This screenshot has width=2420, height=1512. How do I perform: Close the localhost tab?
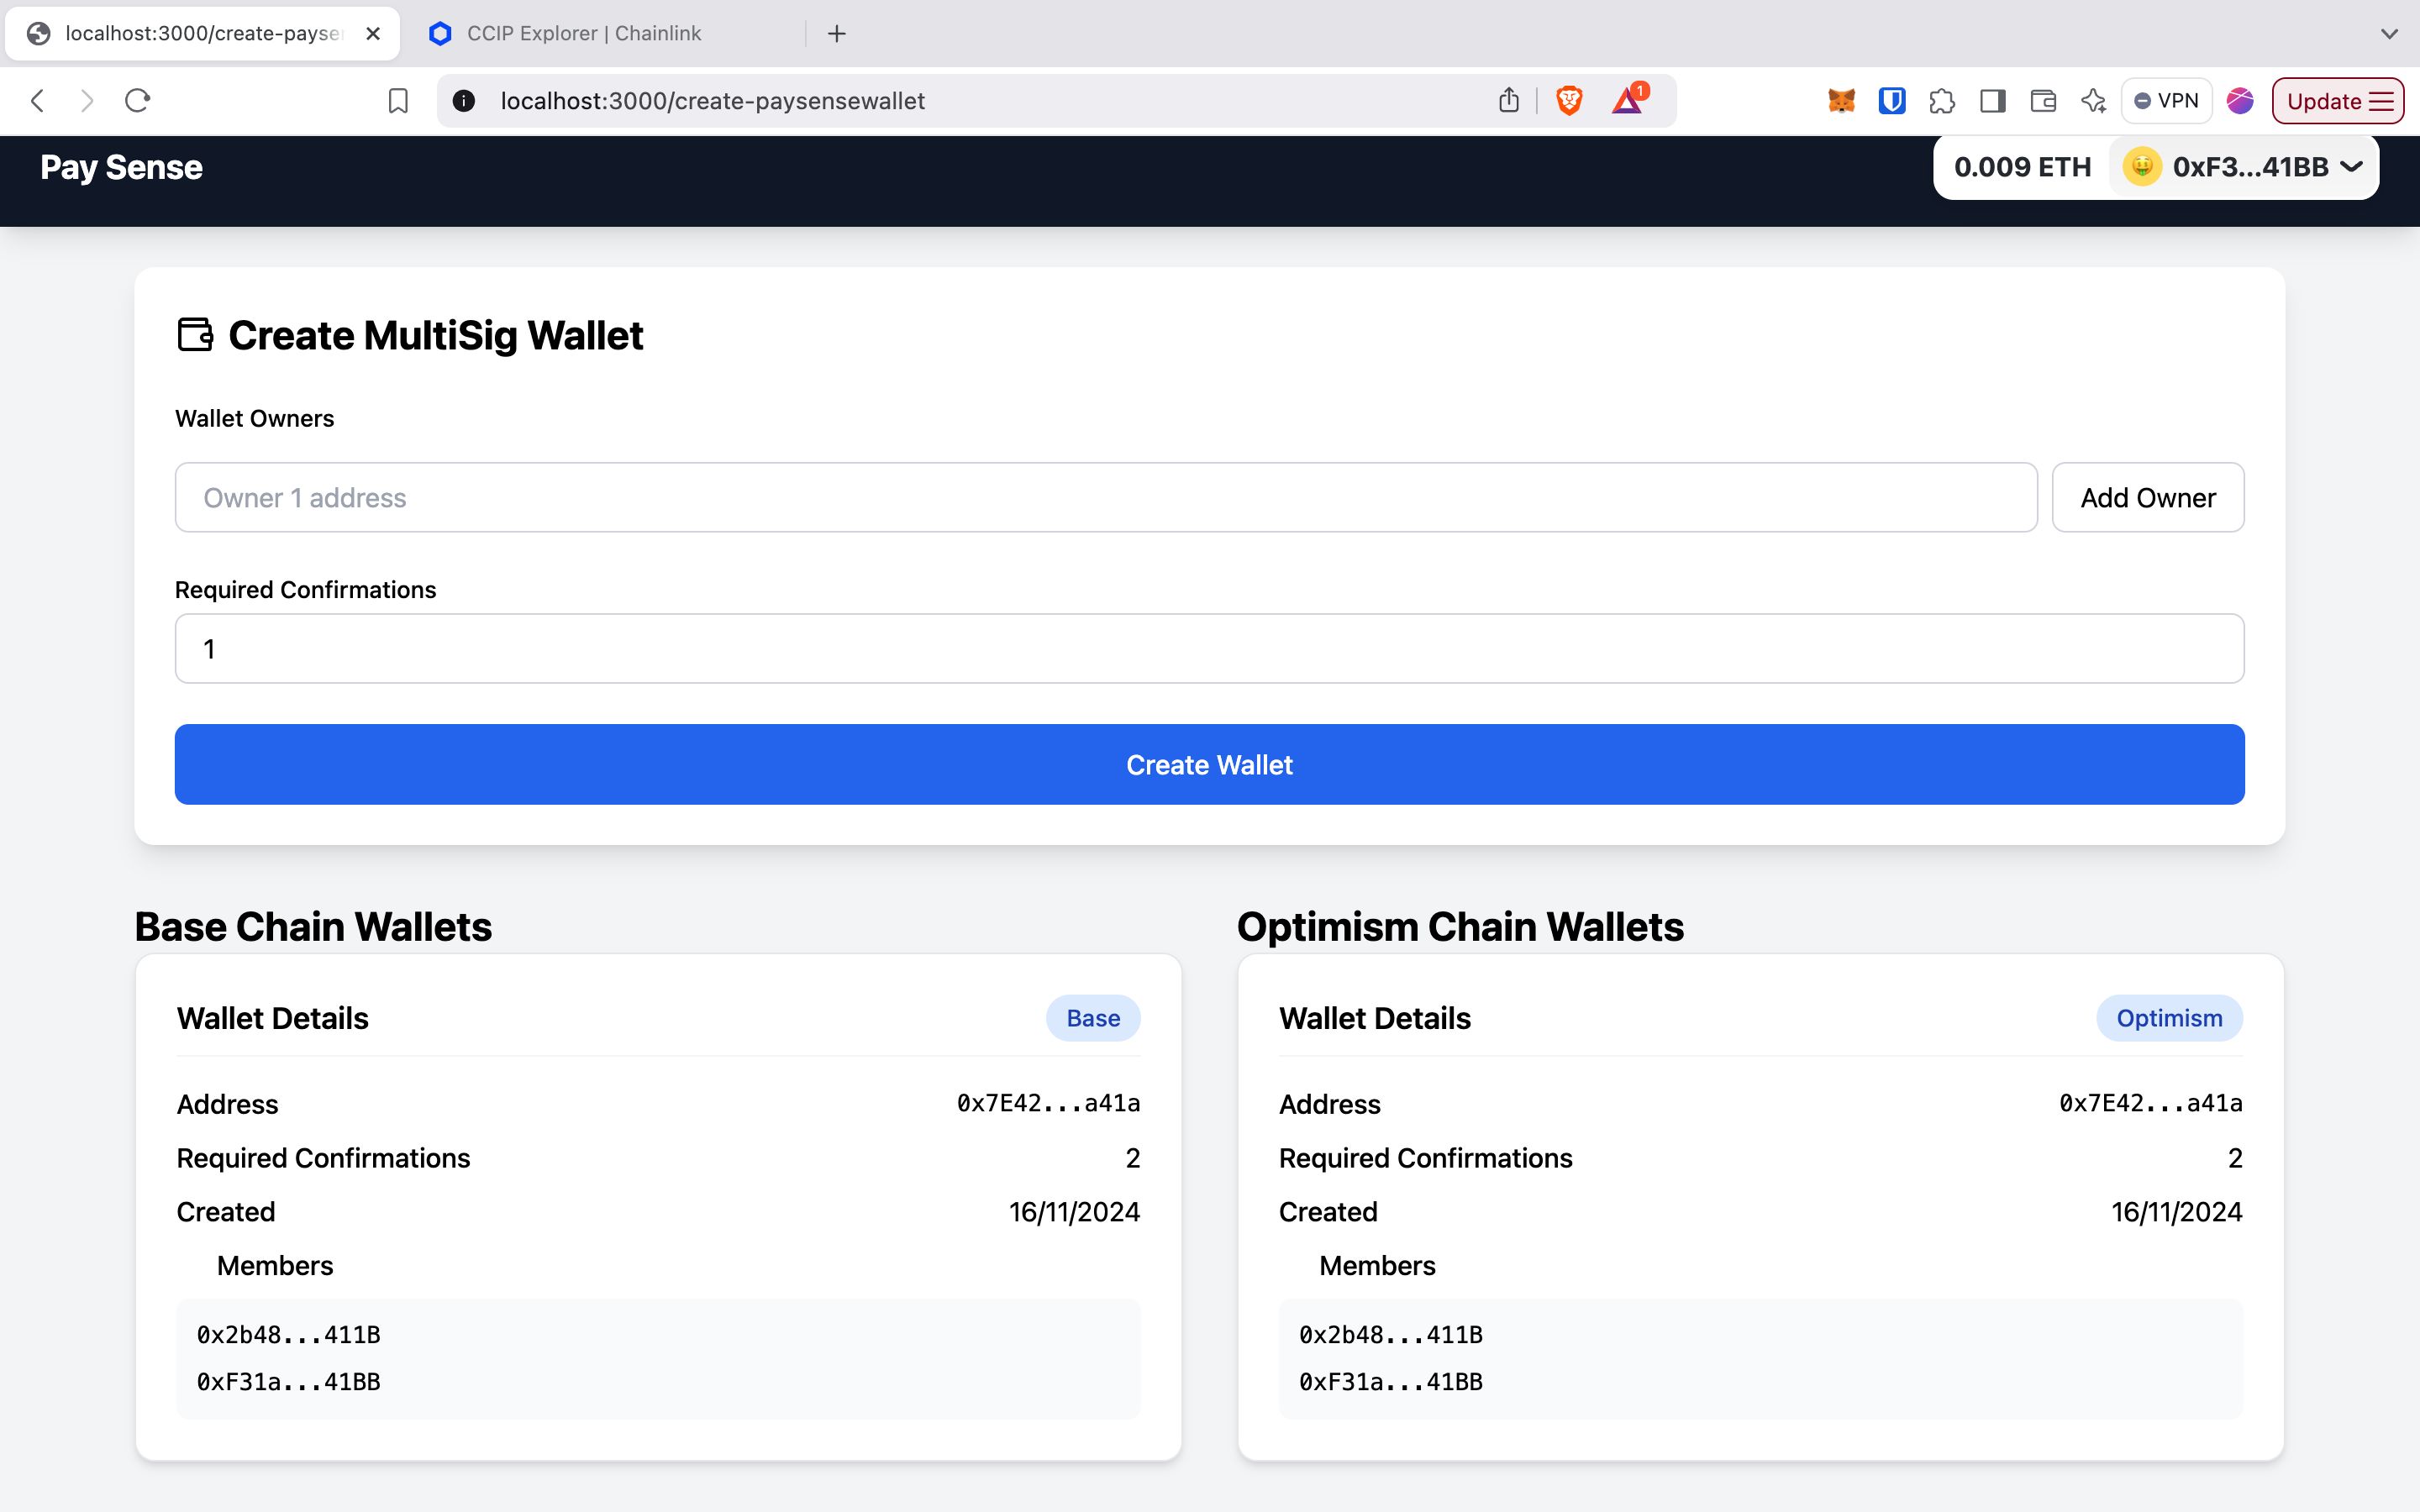[x=373, y=33]
